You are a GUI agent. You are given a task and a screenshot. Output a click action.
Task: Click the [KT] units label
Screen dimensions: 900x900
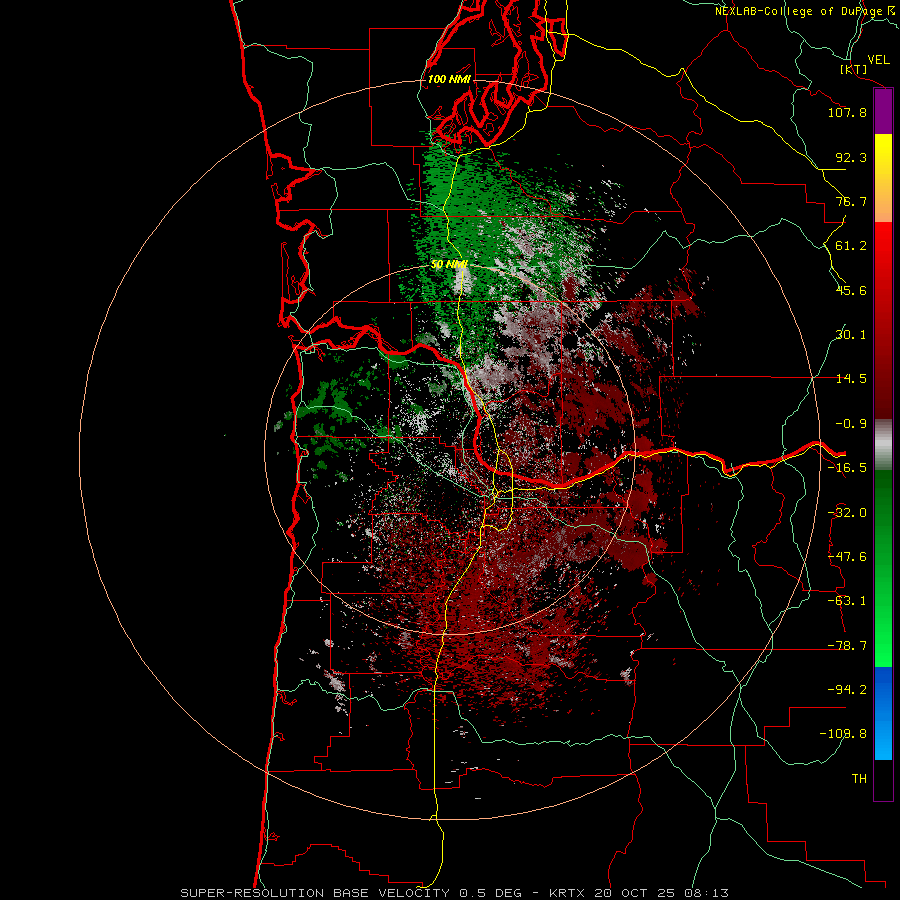(x=854, y=69)
